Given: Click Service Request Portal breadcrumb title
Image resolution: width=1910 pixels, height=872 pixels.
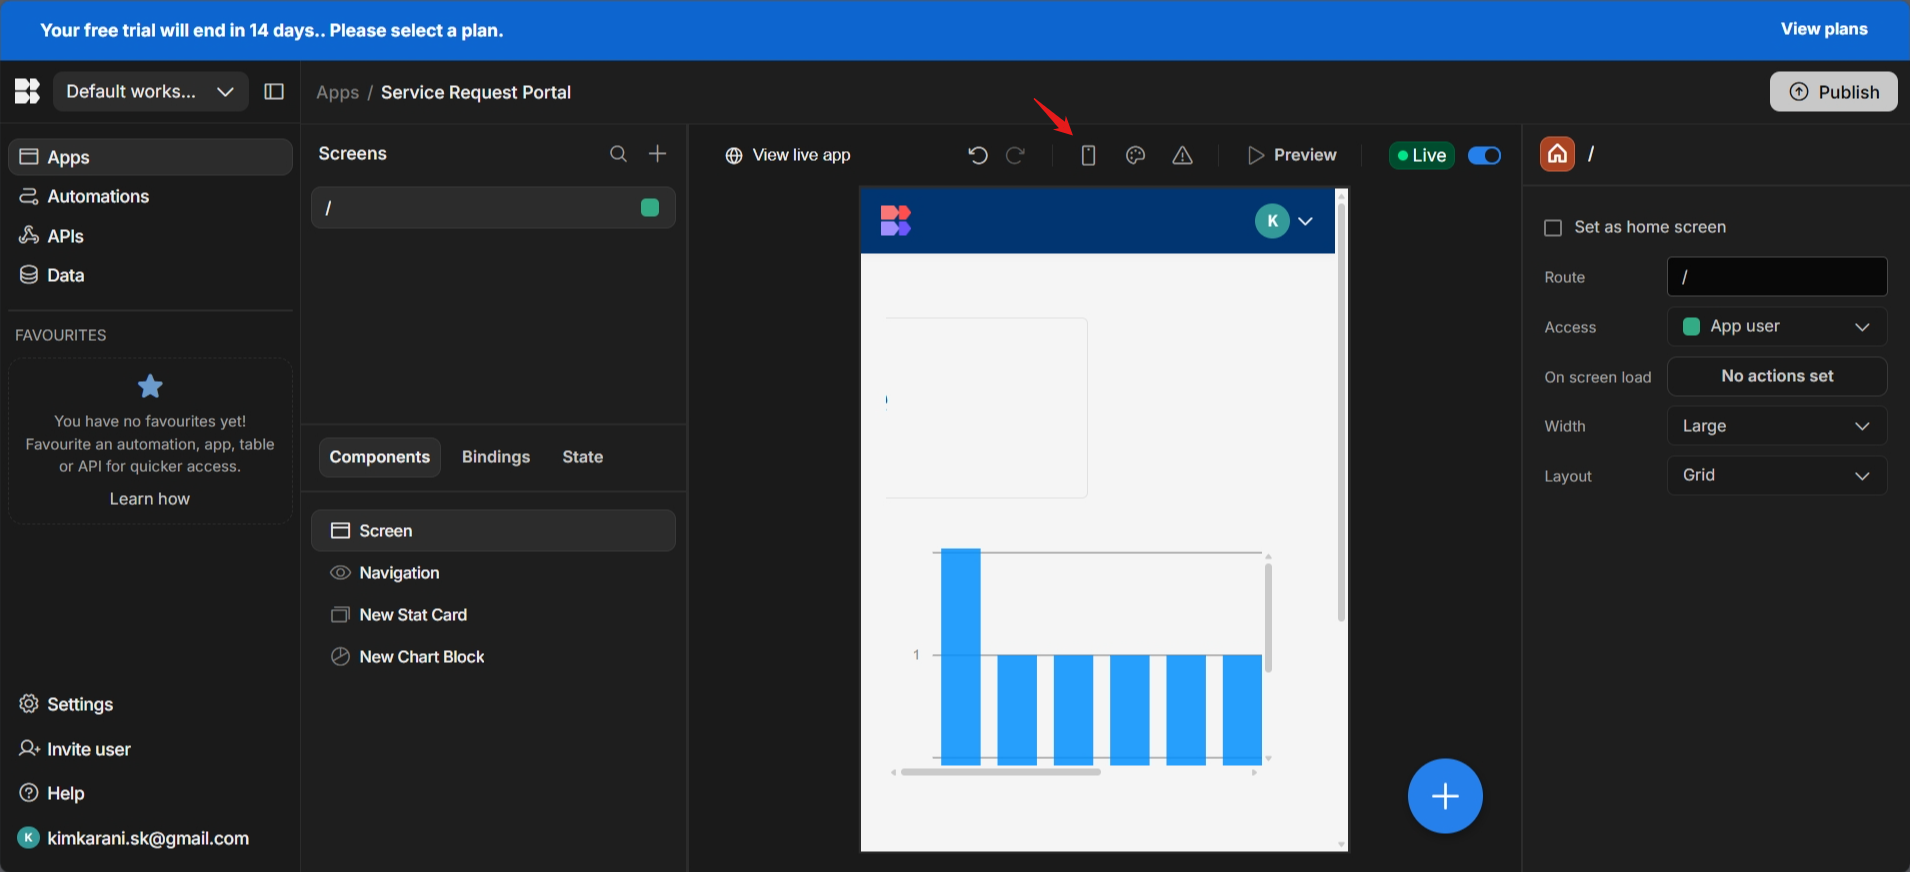Looking at the screenshot, I should click(476, 92).
